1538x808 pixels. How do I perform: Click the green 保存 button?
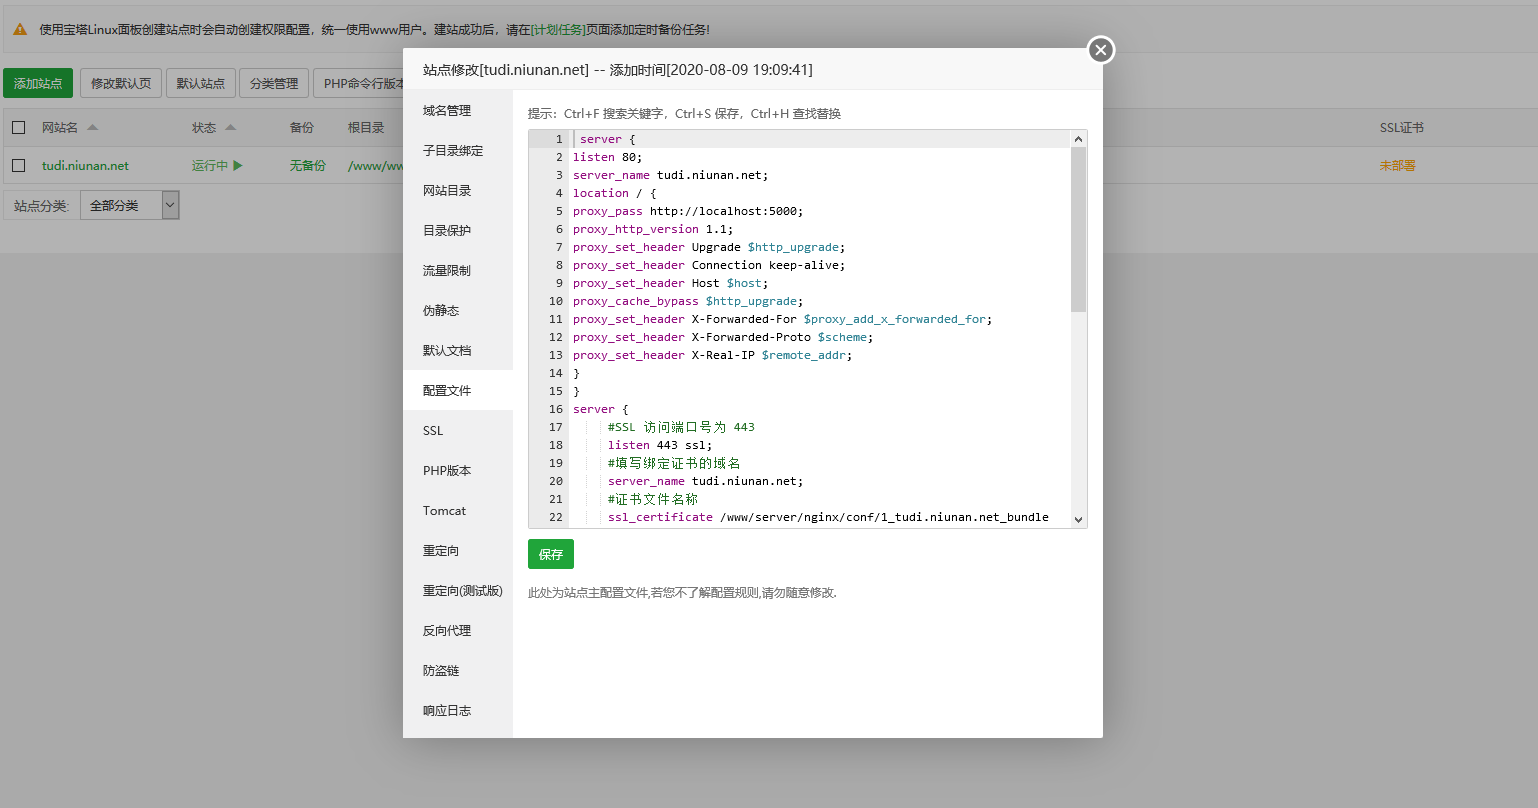[x=551, y=554]
